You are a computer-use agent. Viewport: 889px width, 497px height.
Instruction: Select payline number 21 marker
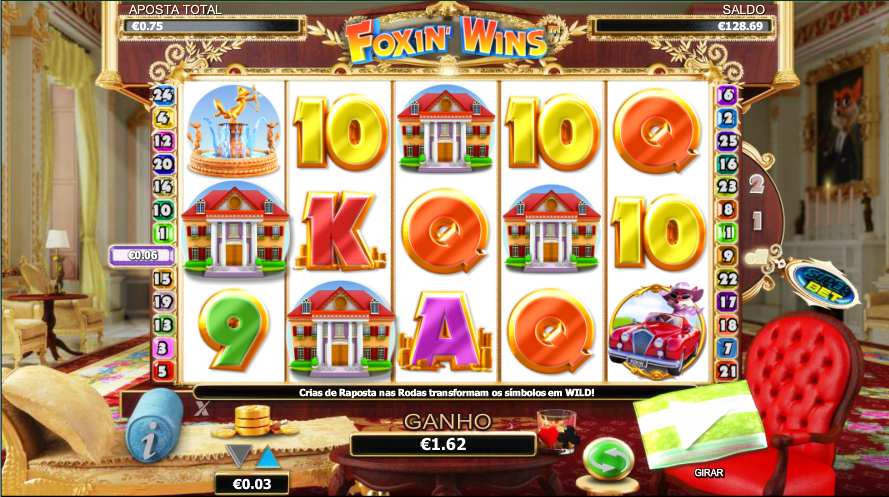(727, 371)
